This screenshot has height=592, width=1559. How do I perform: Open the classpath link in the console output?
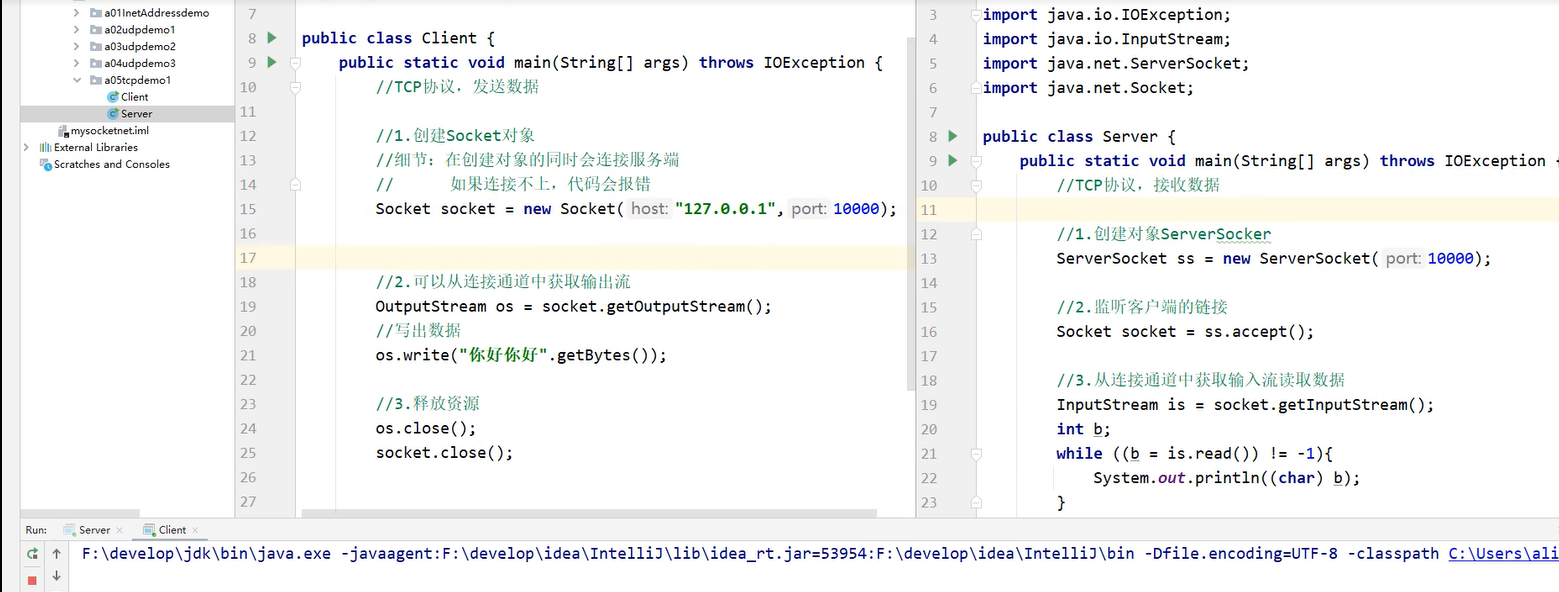[1503, 553]
